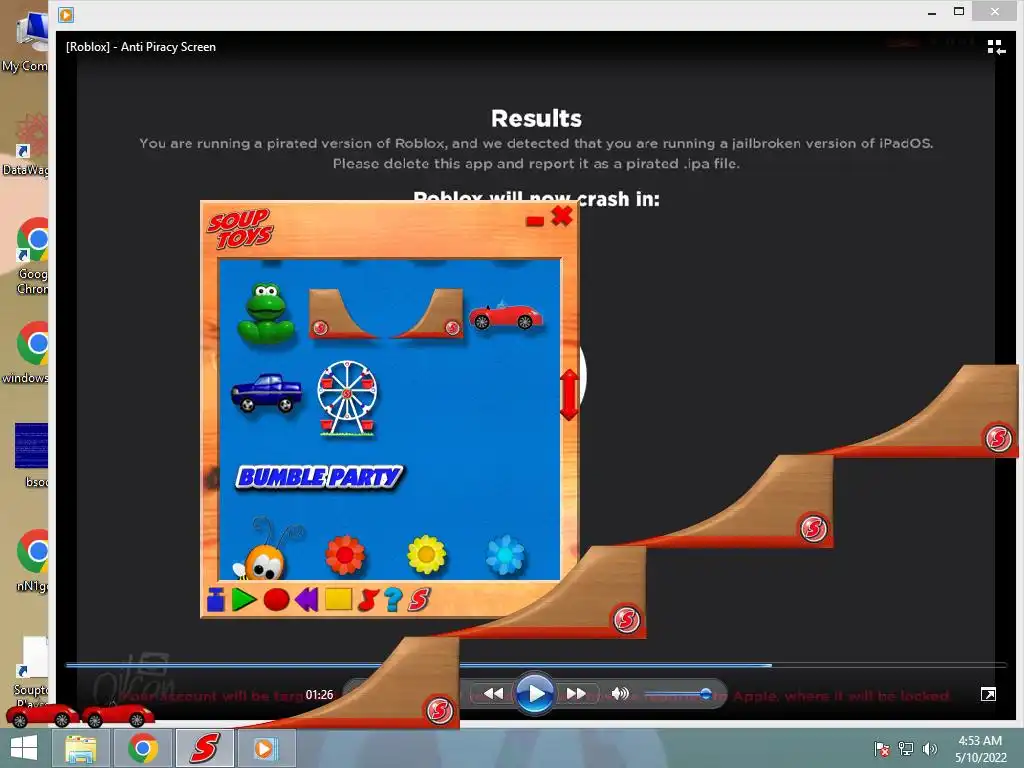Select the green frog toy
Screen dimensions: 1024x768
[265, 313]
